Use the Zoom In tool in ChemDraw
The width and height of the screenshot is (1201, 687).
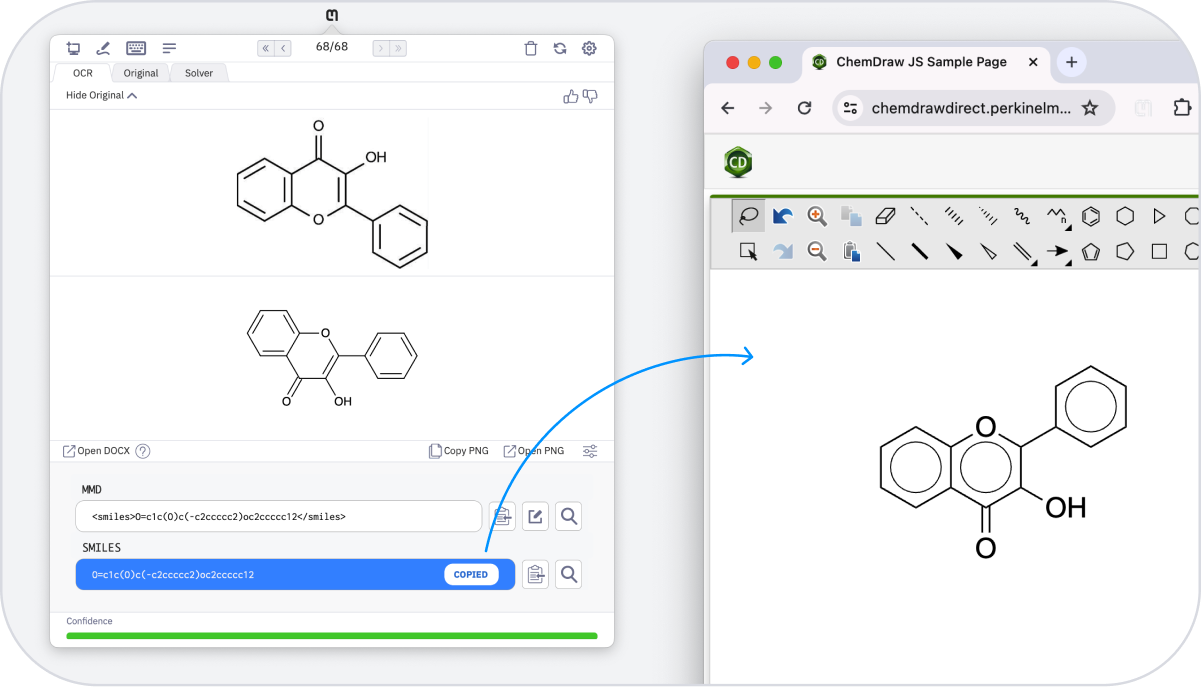(815, 216)
